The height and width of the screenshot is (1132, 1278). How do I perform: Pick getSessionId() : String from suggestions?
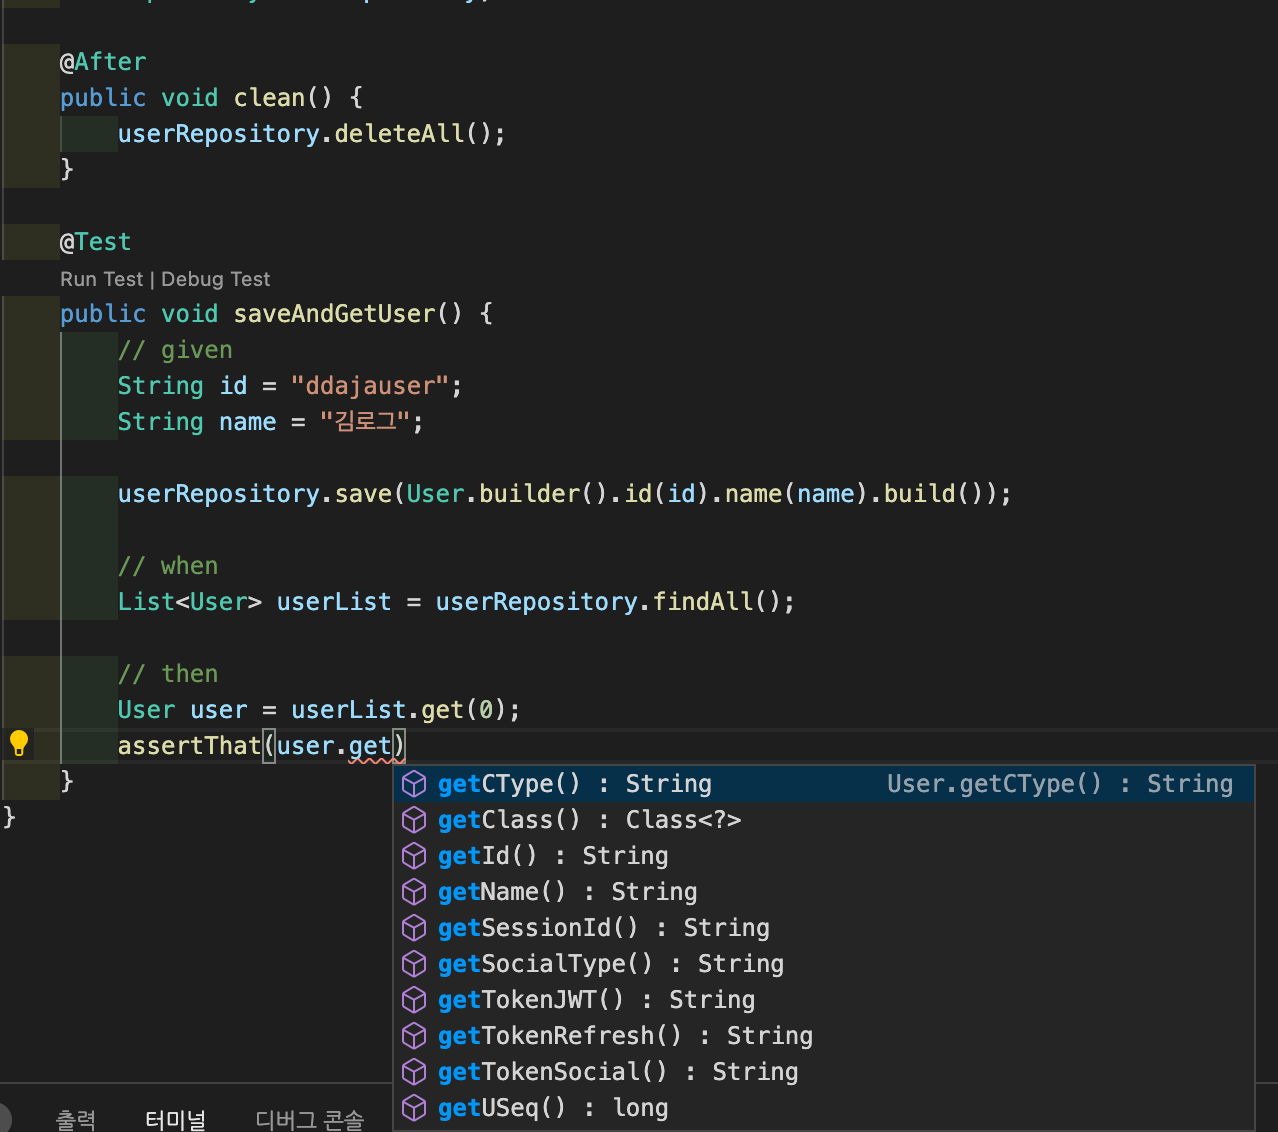tap(824, 928)
